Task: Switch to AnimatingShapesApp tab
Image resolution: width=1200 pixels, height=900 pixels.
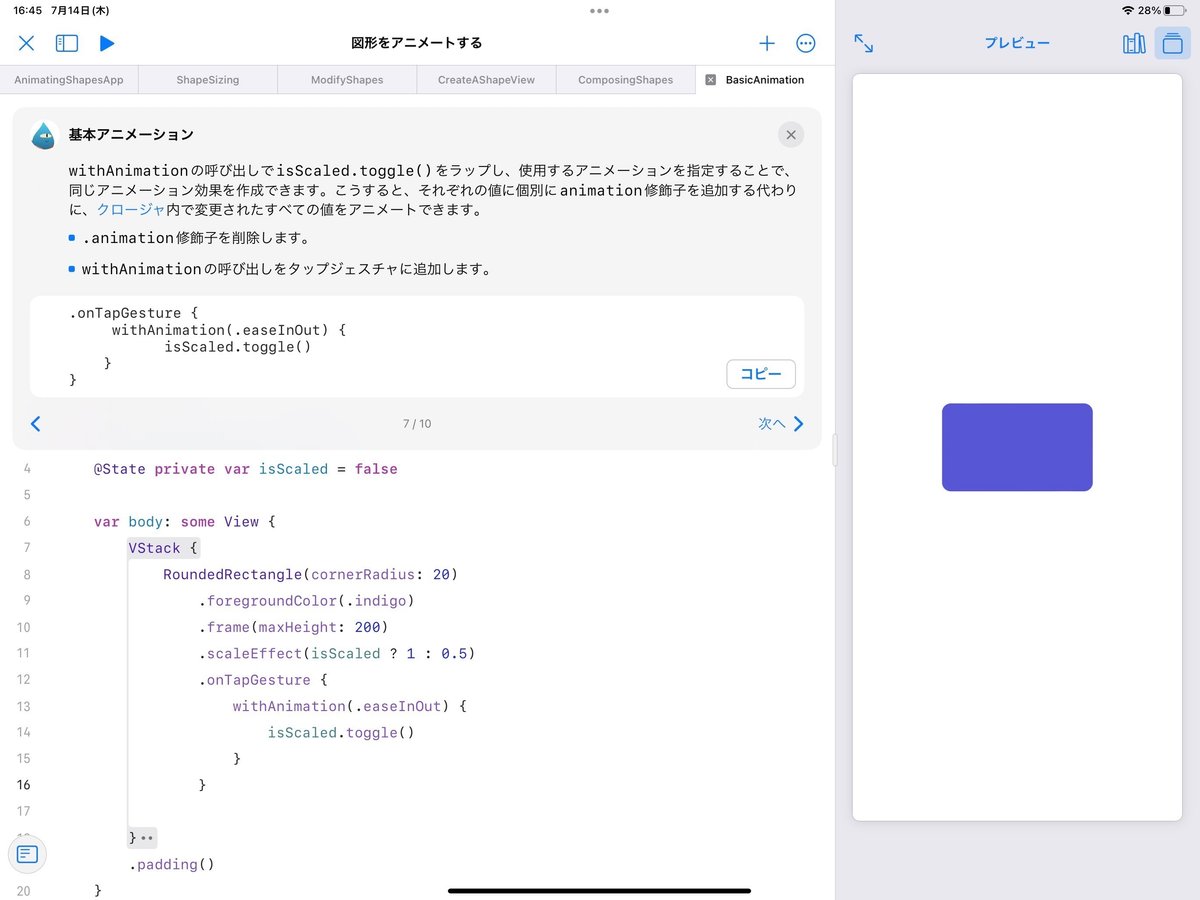Action: coord(69,80)
